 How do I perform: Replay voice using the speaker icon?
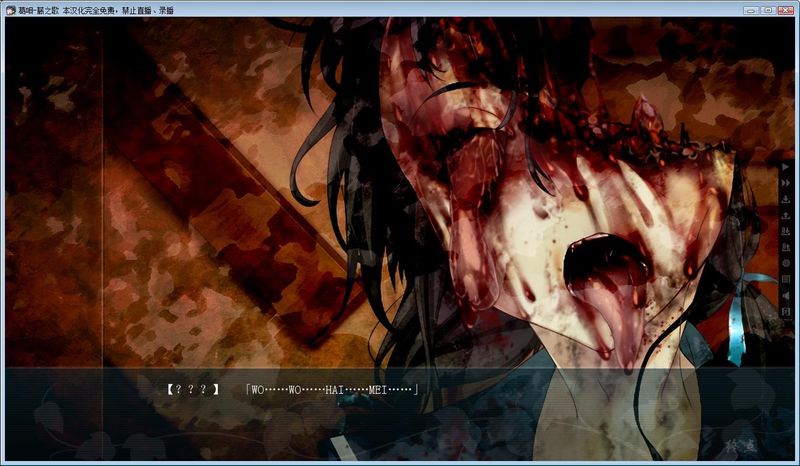pyautogui.click(x=786, y=295)
